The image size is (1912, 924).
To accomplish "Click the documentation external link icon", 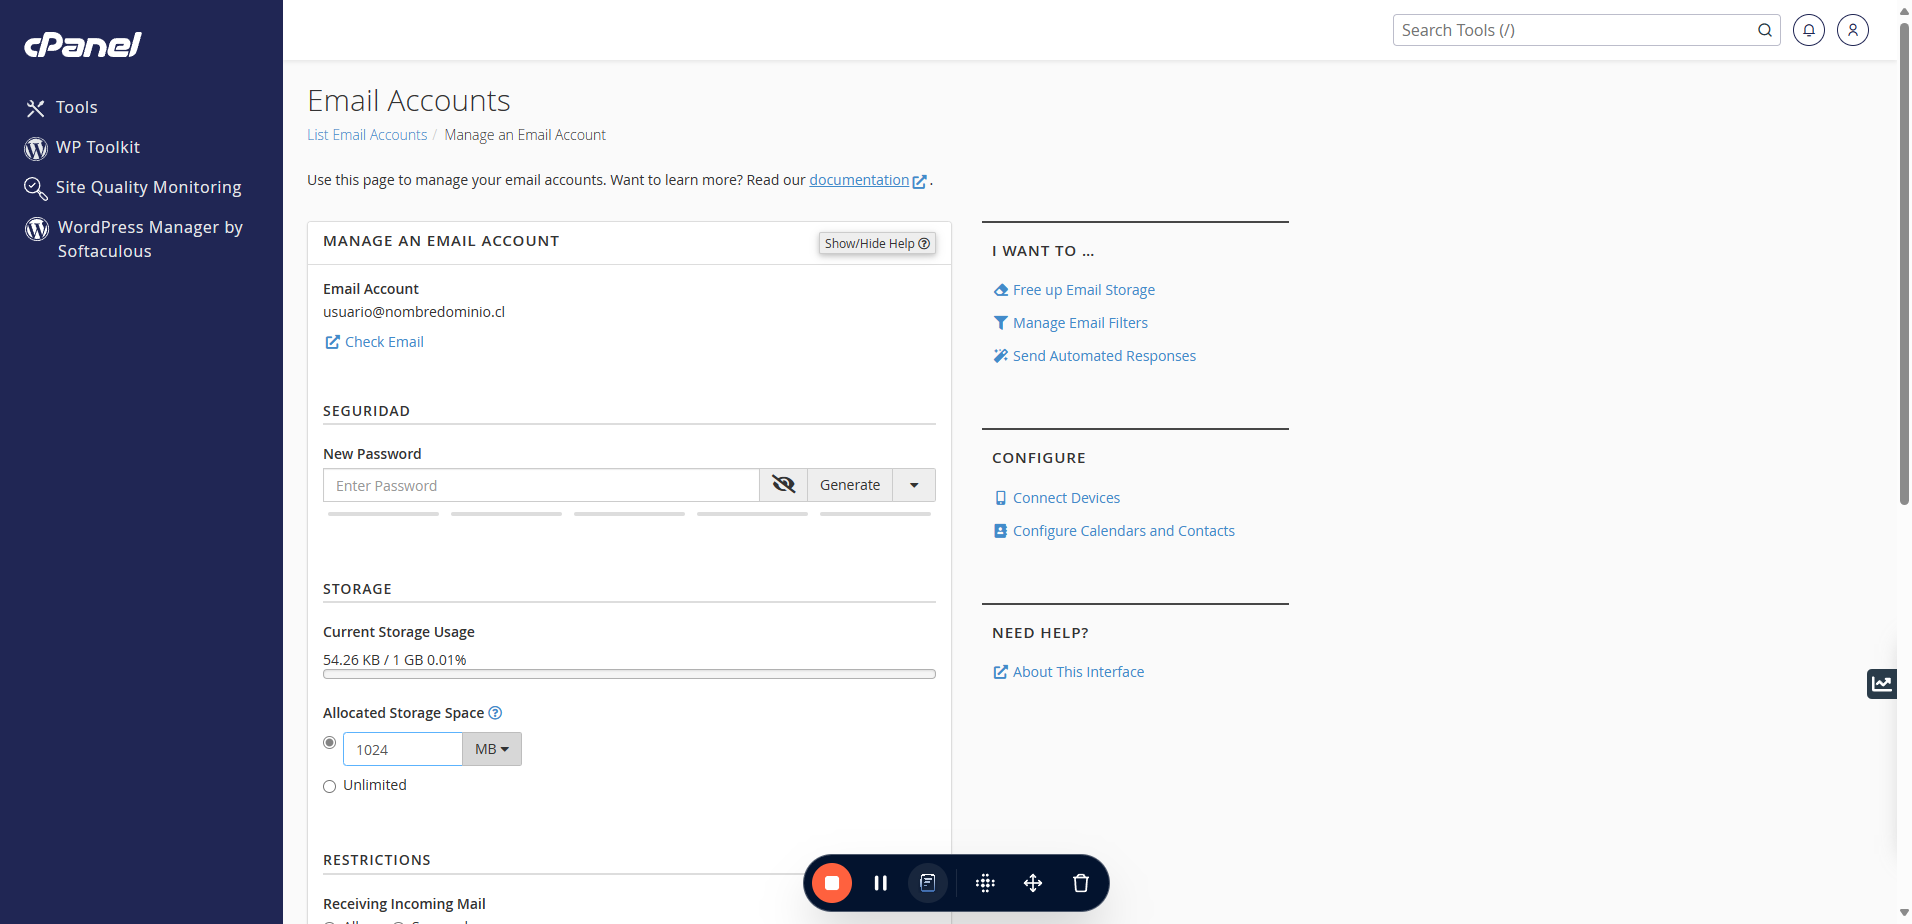I will [x=919, y=181].
